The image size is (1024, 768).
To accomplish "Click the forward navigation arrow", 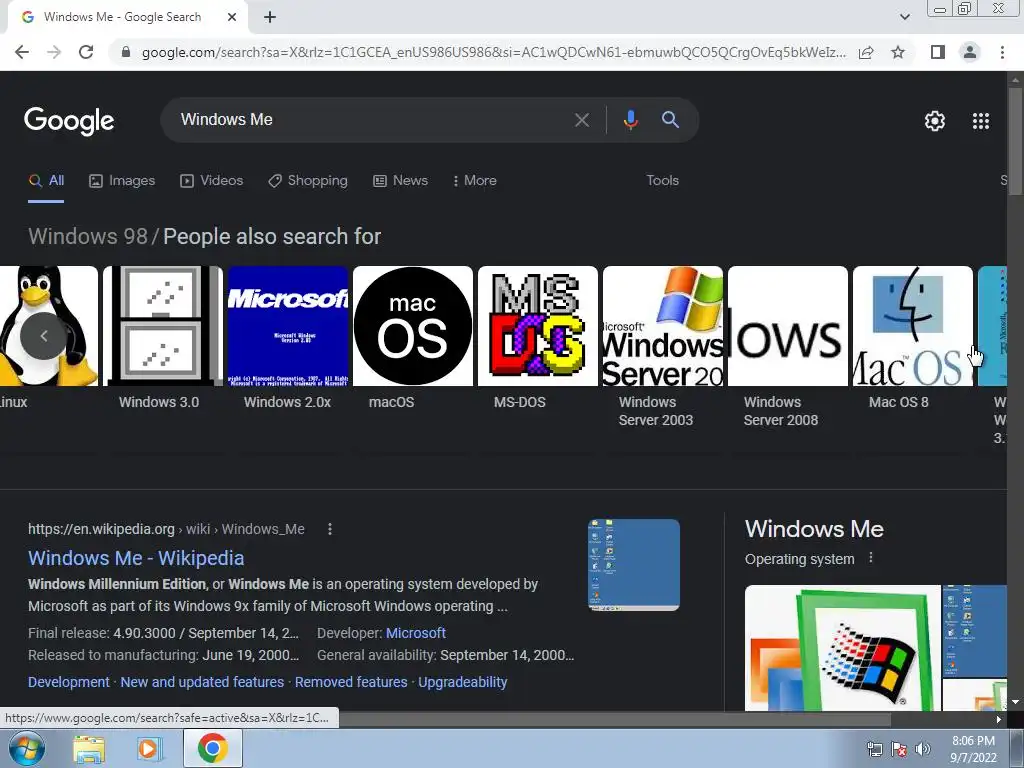I will (x=54, y=52).
